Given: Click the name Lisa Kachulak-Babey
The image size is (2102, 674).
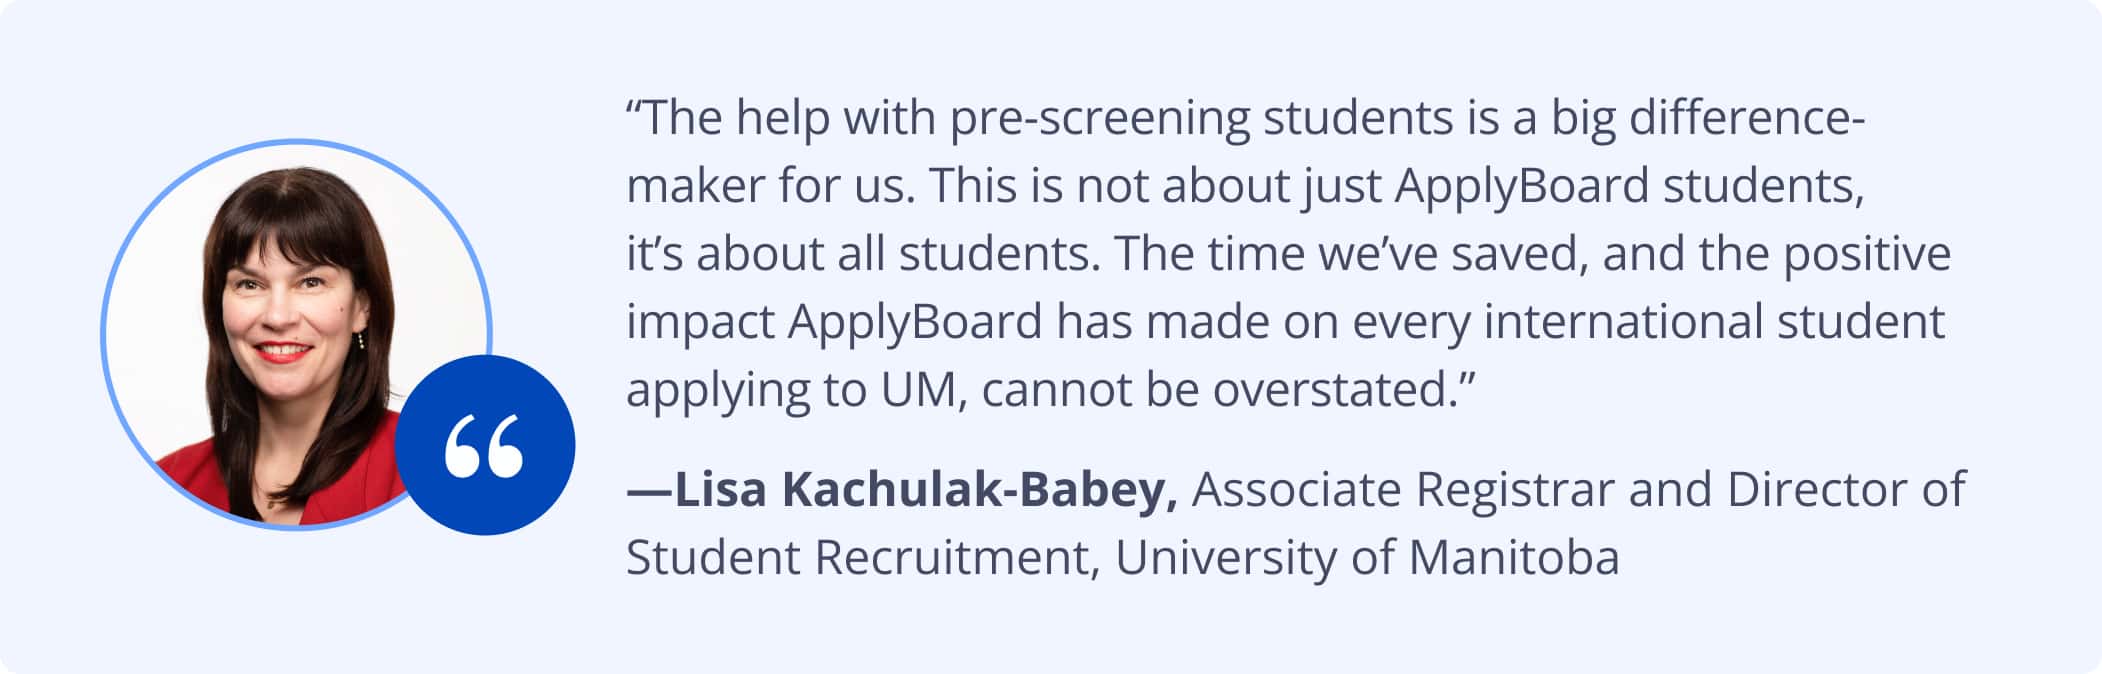Looking at the screenshot, I should click(920, 490).
